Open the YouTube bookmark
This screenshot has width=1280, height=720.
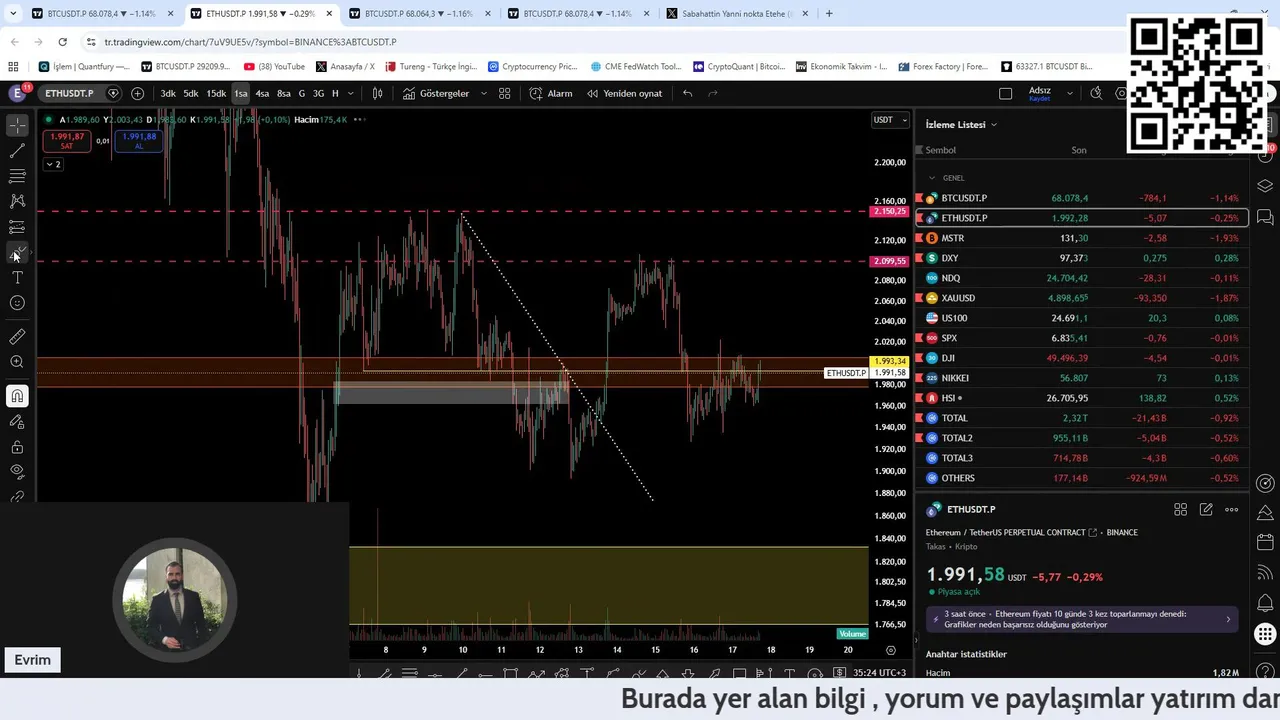point(274,67)
